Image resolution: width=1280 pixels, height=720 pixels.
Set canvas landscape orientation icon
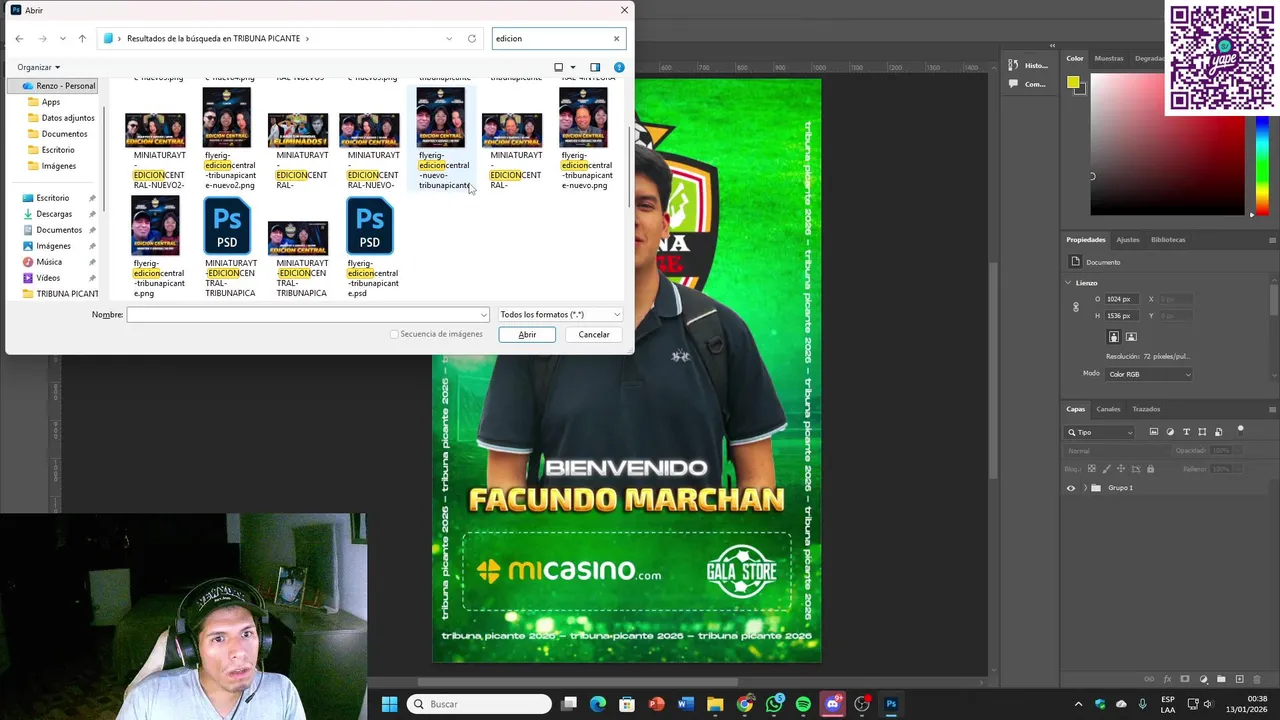pos(1131,337)
